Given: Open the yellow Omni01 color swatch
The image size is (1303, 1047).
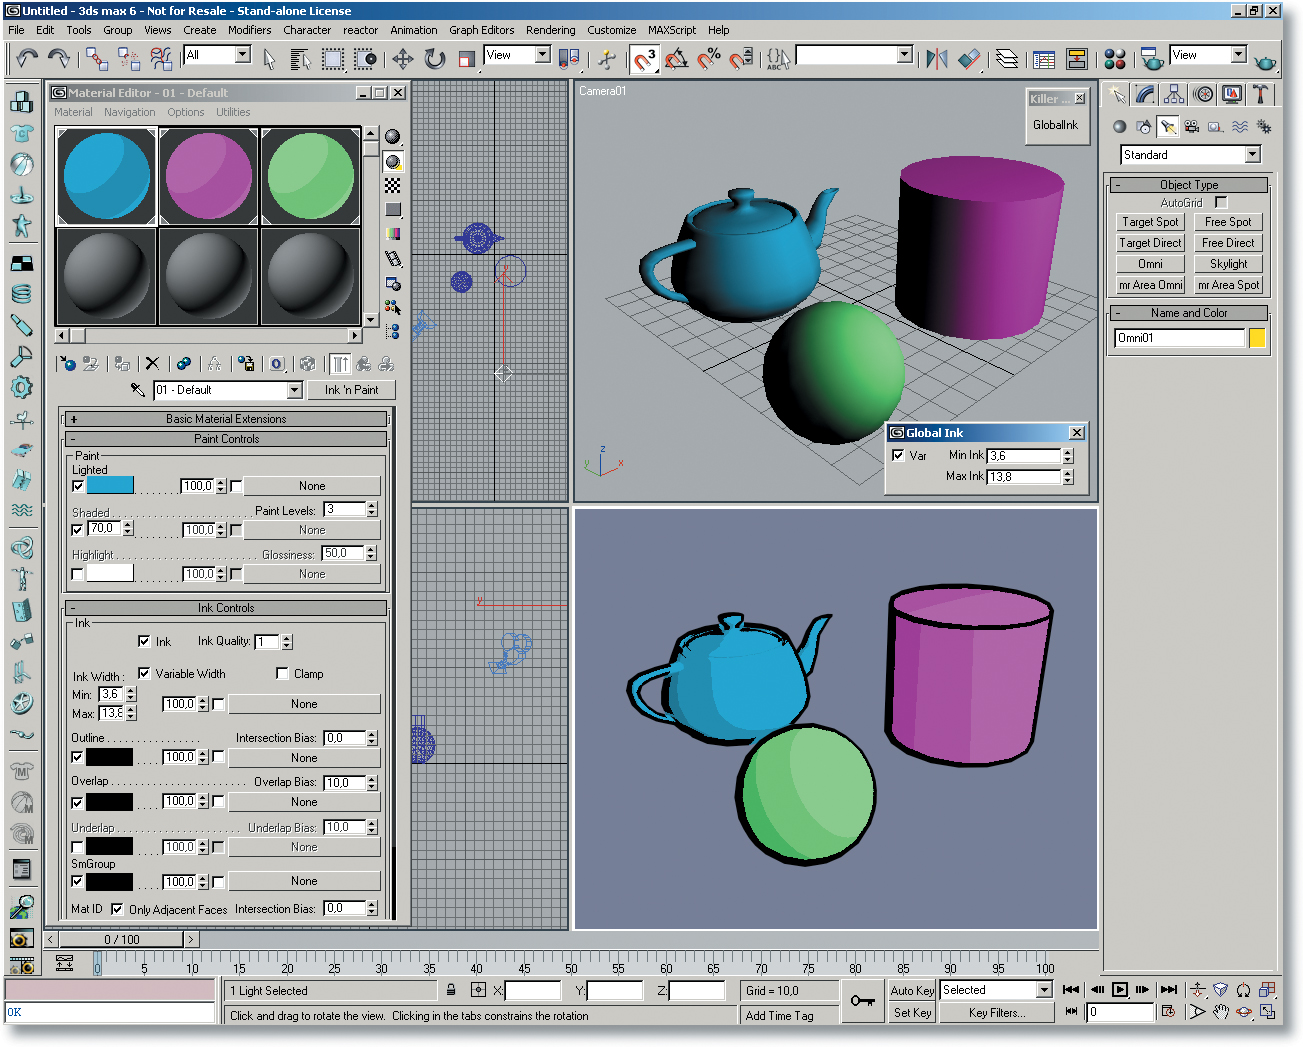Looking at the screenshot, I should tap(1257, 338).
